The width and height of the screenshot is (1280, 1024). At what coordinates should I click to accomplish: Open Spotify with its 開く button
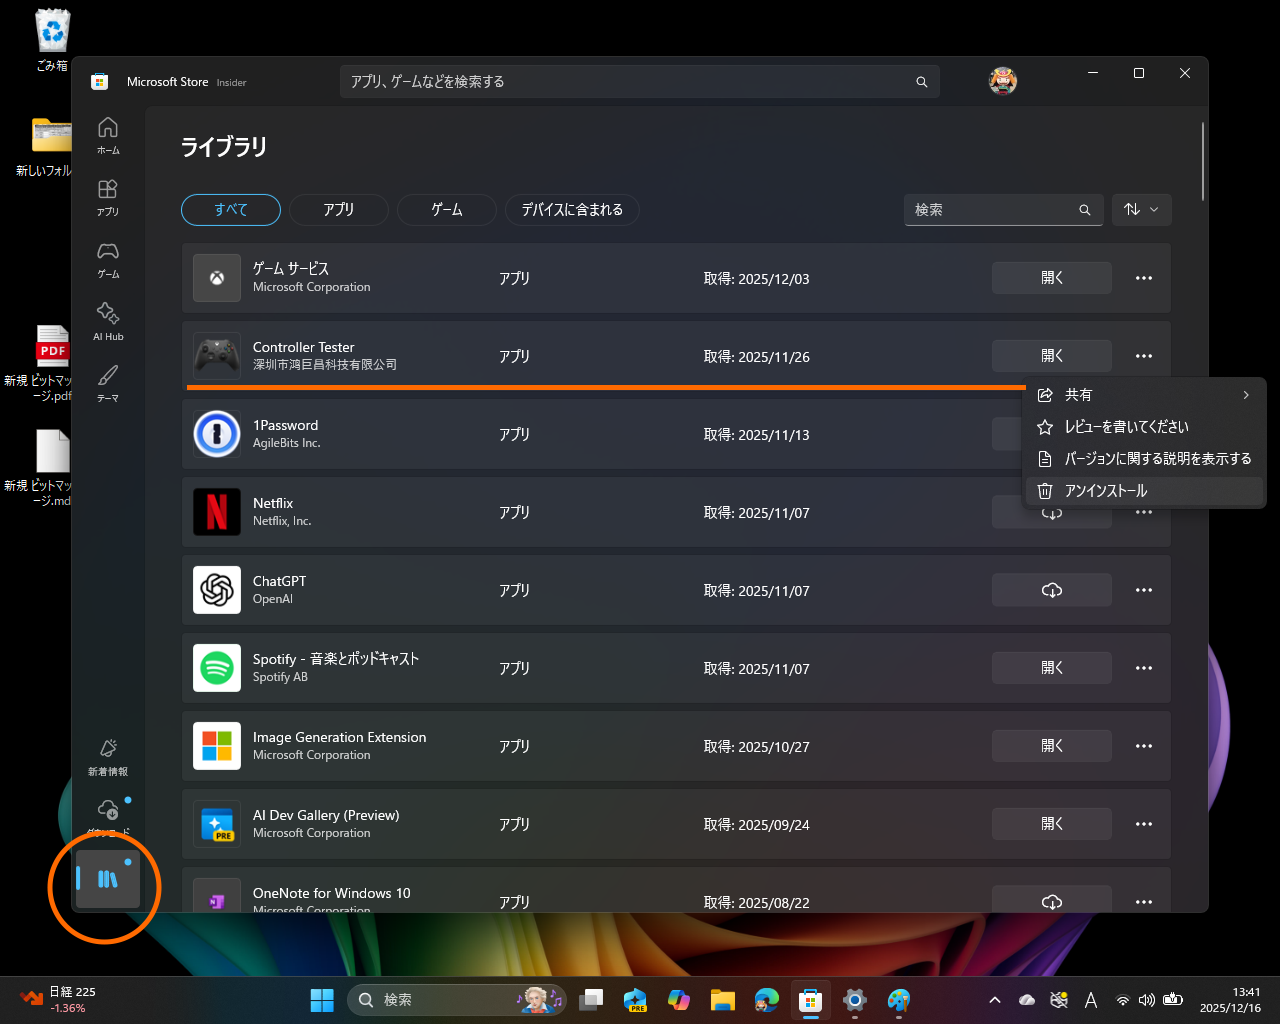click(1052, 668)
